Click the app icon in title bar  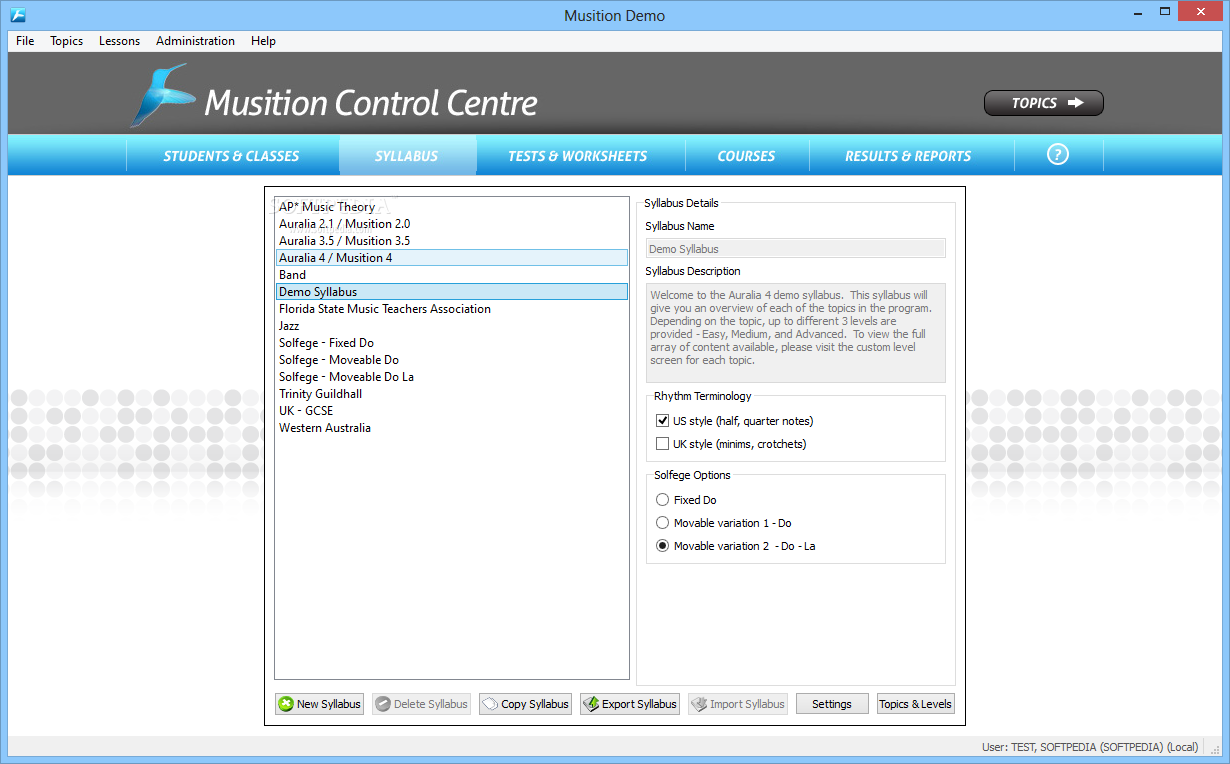[x=17, y=15]
